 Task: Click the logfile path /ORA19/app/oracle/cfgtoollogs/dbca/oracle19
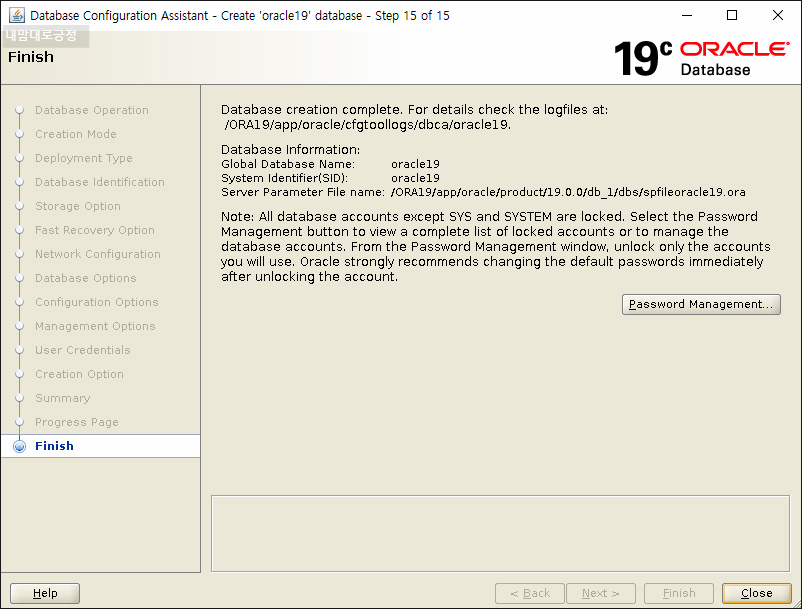tap(367, 124)
